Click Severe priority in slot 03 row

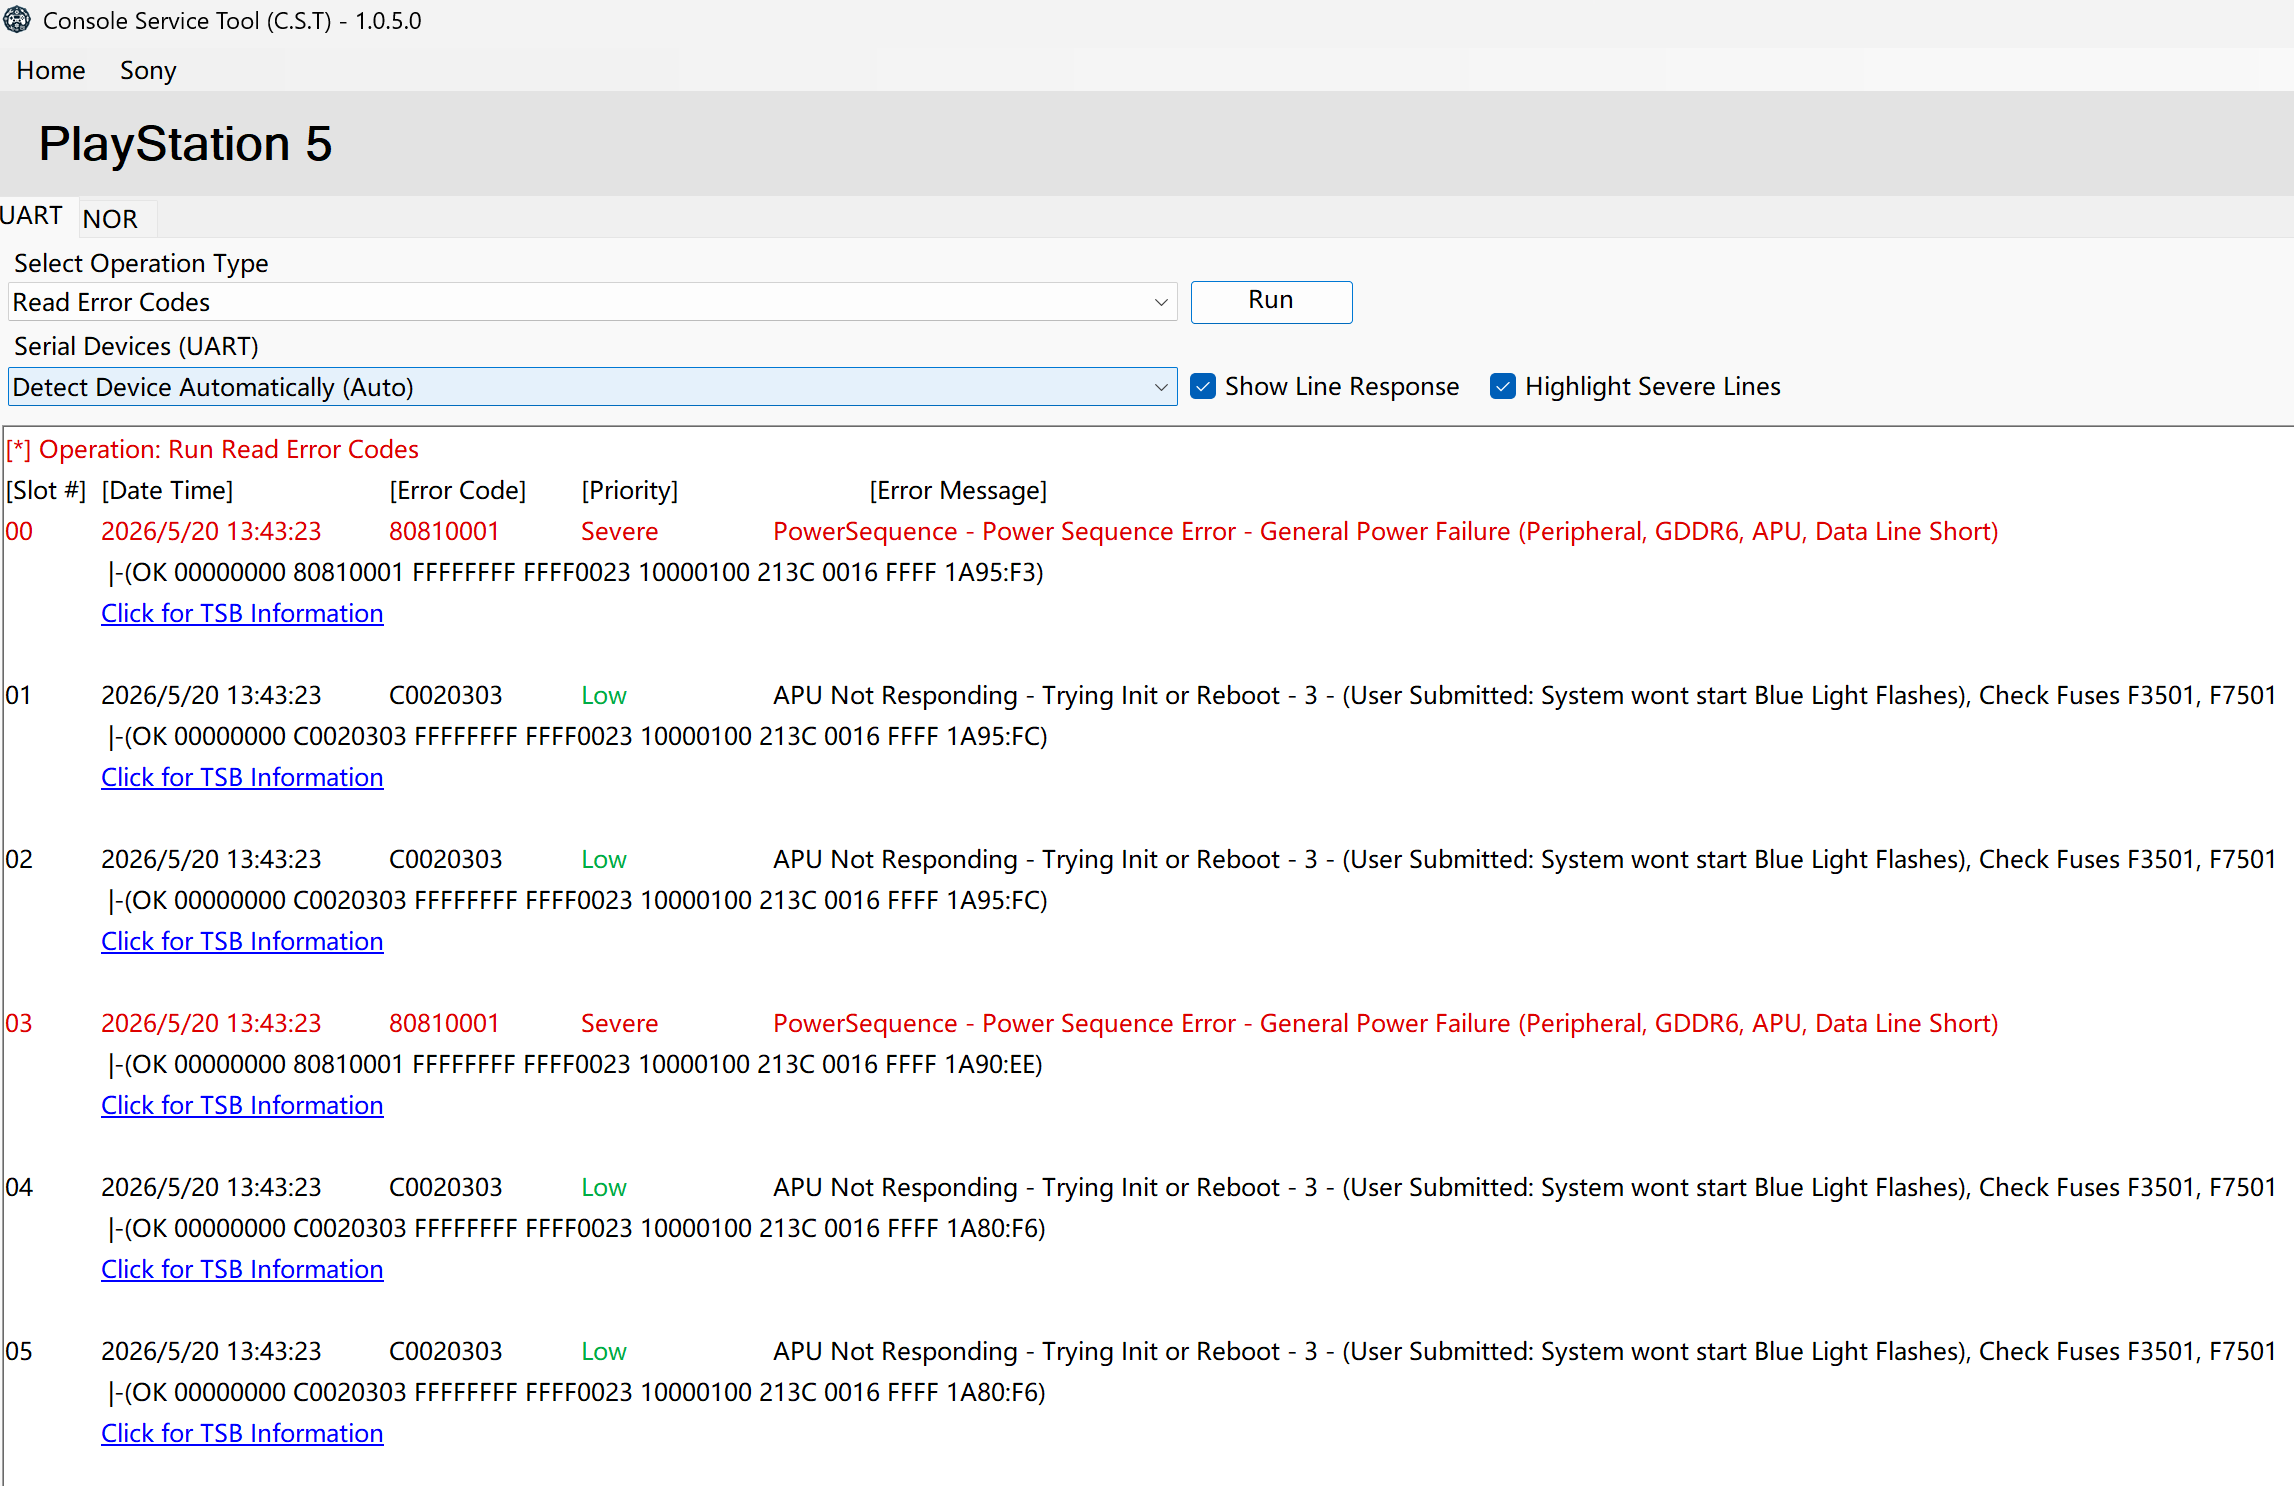click(x=619, y=1023)
